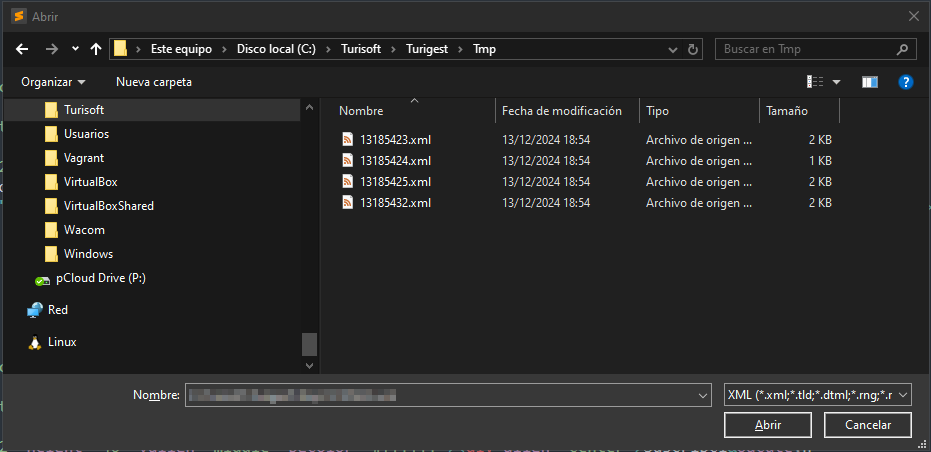This screenshot has height=452, width=931.
Task: Sort by the Nombre column header
Action: (361, 110)
